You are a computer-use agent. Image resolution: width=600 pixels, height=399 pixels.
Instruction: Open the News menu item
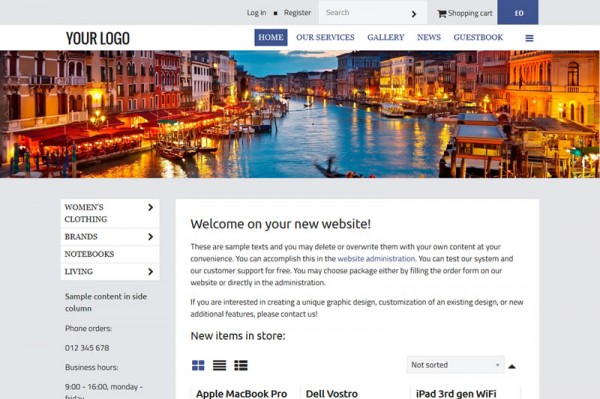click(x=429, y=37)
